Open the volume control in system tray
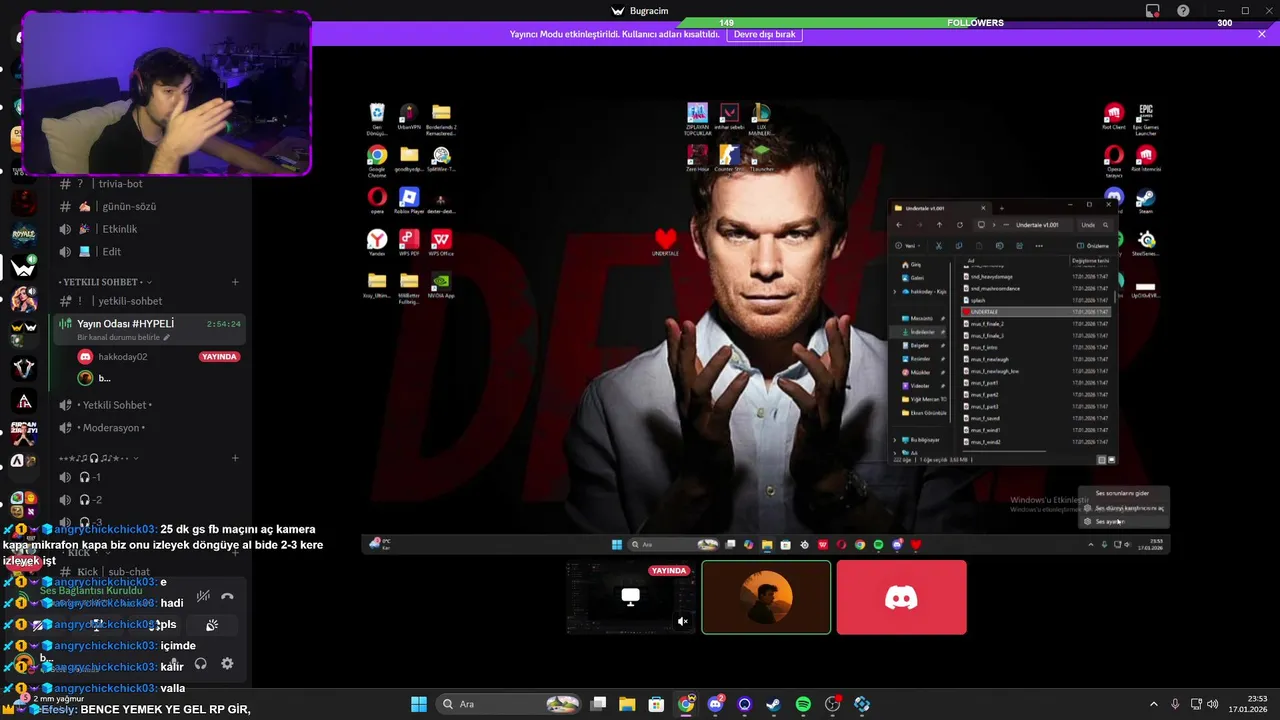Image resolution: width=1280 pixels, height=720 pixels. 1212,704
